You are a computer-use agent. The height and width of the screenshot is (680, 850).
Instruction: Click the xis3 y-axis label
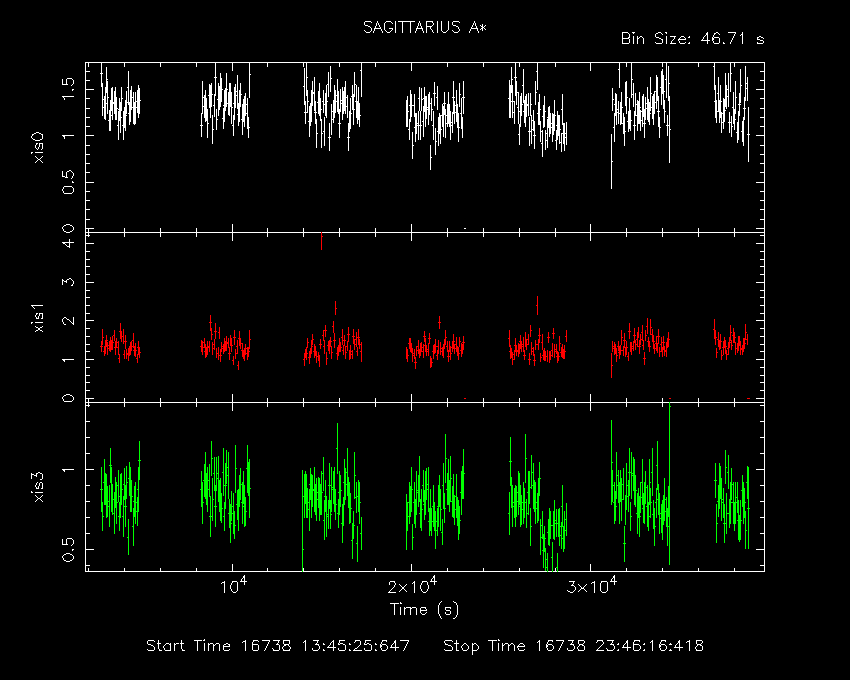point(38,487)
